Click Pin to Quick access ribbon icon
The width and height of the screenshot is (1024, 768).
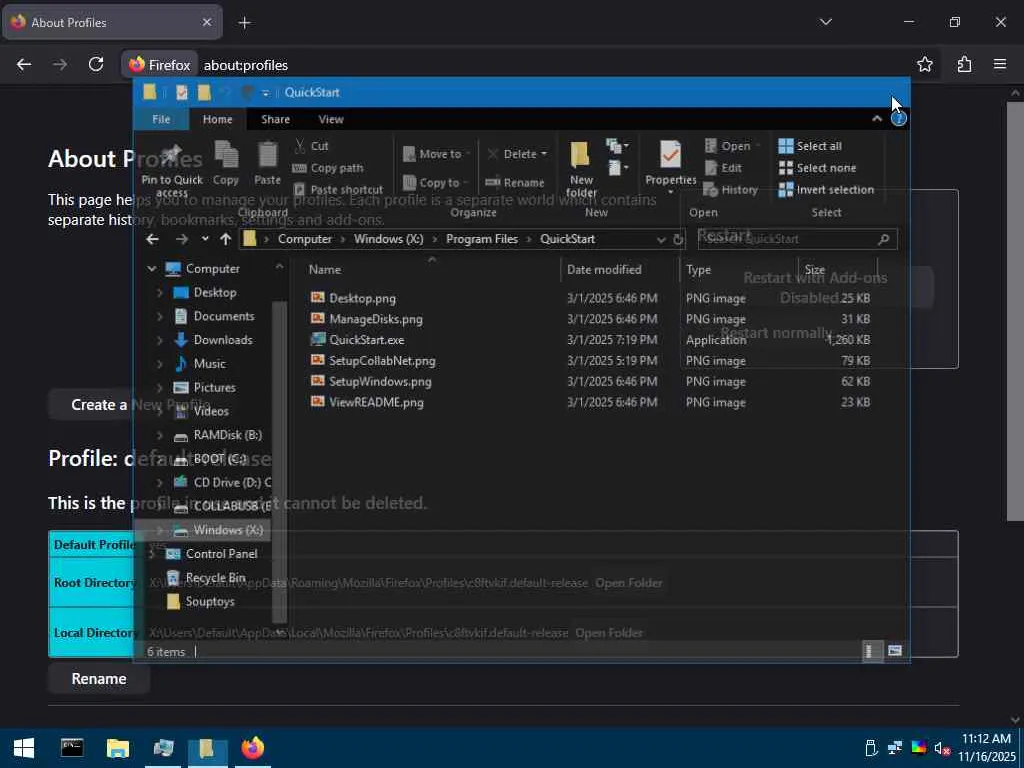click(x=172, y=169)
